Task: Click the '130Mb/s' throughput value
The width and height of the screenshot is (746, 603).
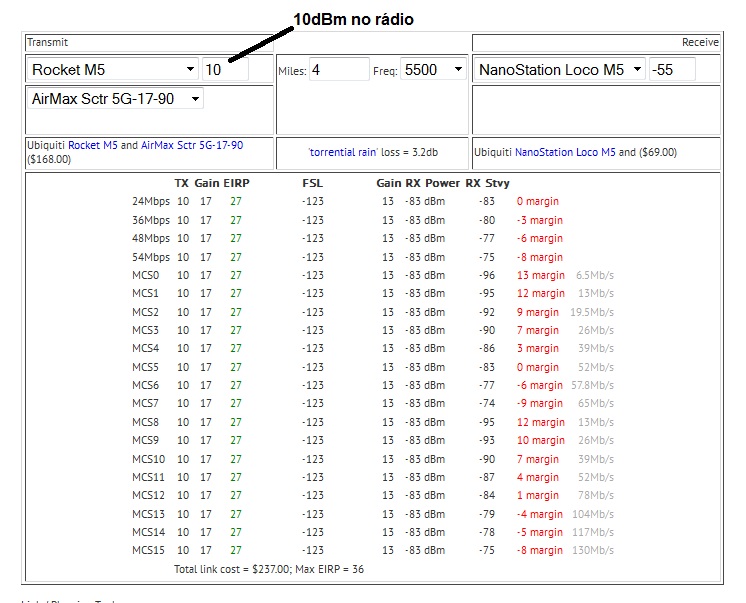Action: (x=593, y=551)
